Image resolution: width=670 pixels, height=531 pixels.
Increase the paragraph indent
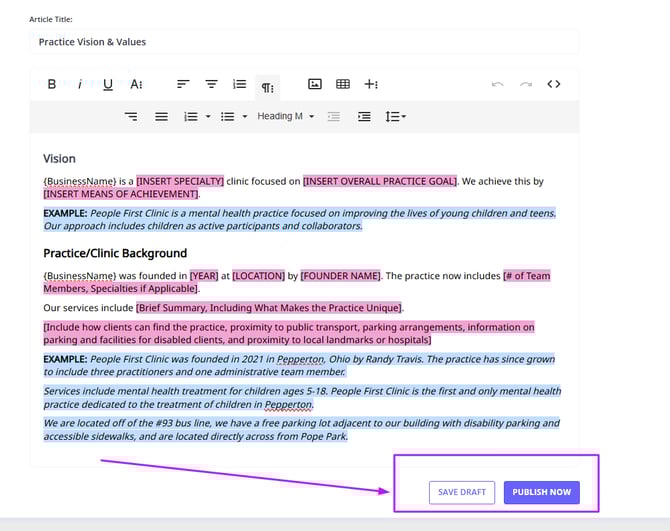364,117
